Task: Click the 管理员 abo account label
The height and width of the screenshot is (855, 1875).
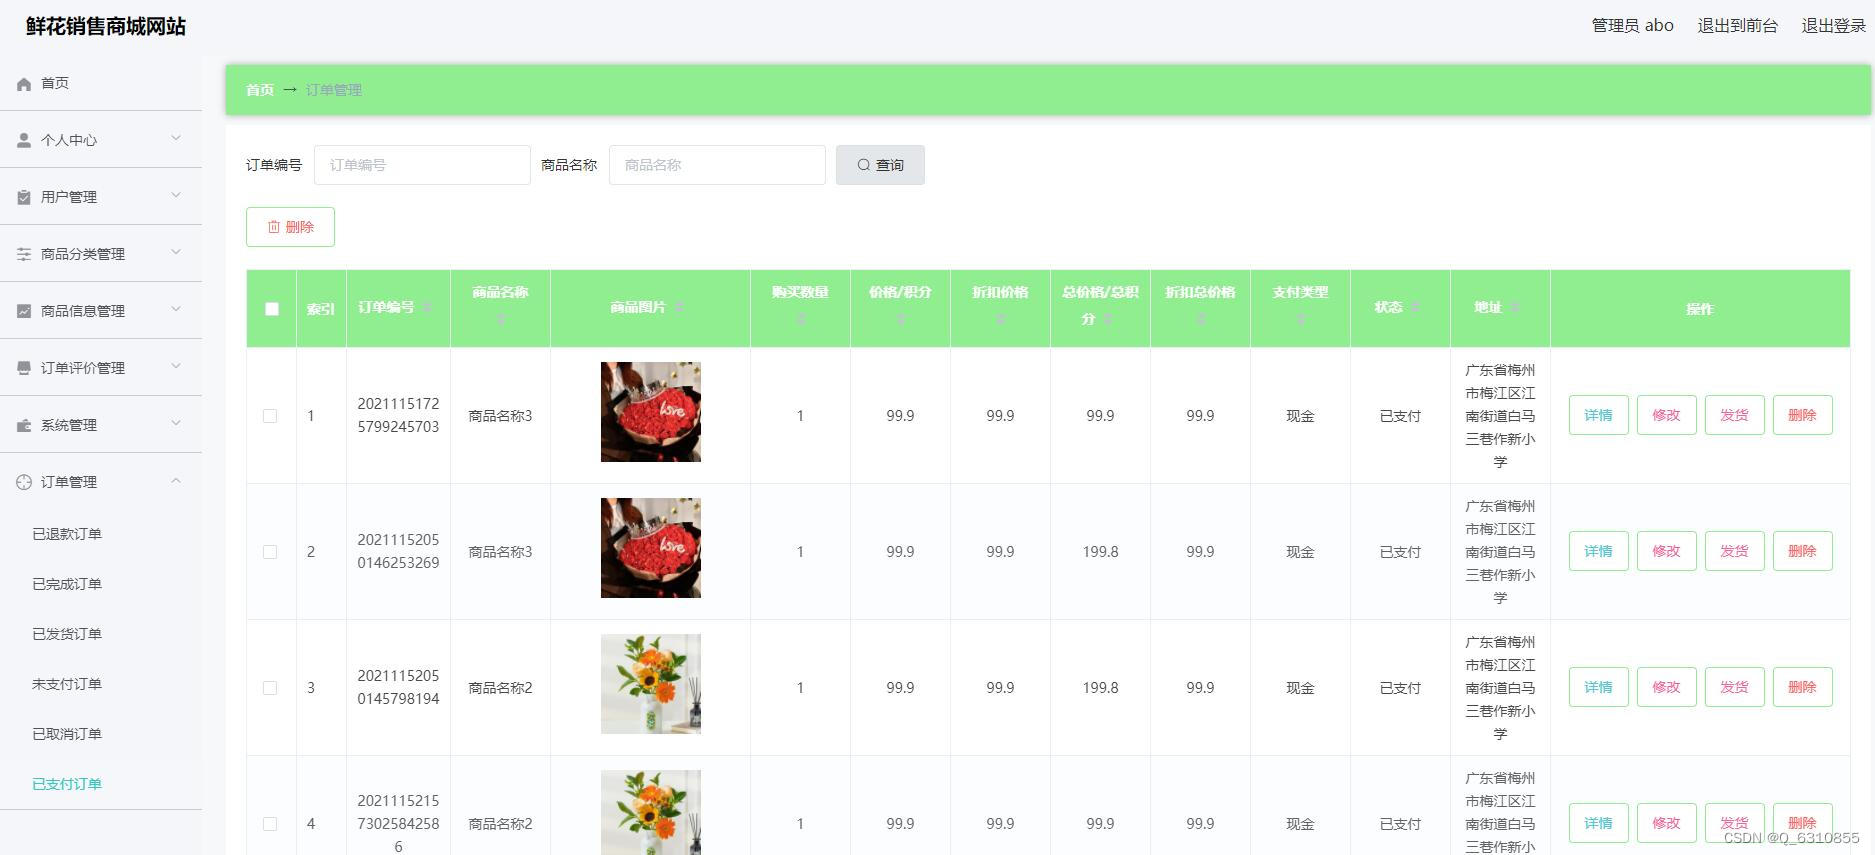Action: coord(1632,26)
